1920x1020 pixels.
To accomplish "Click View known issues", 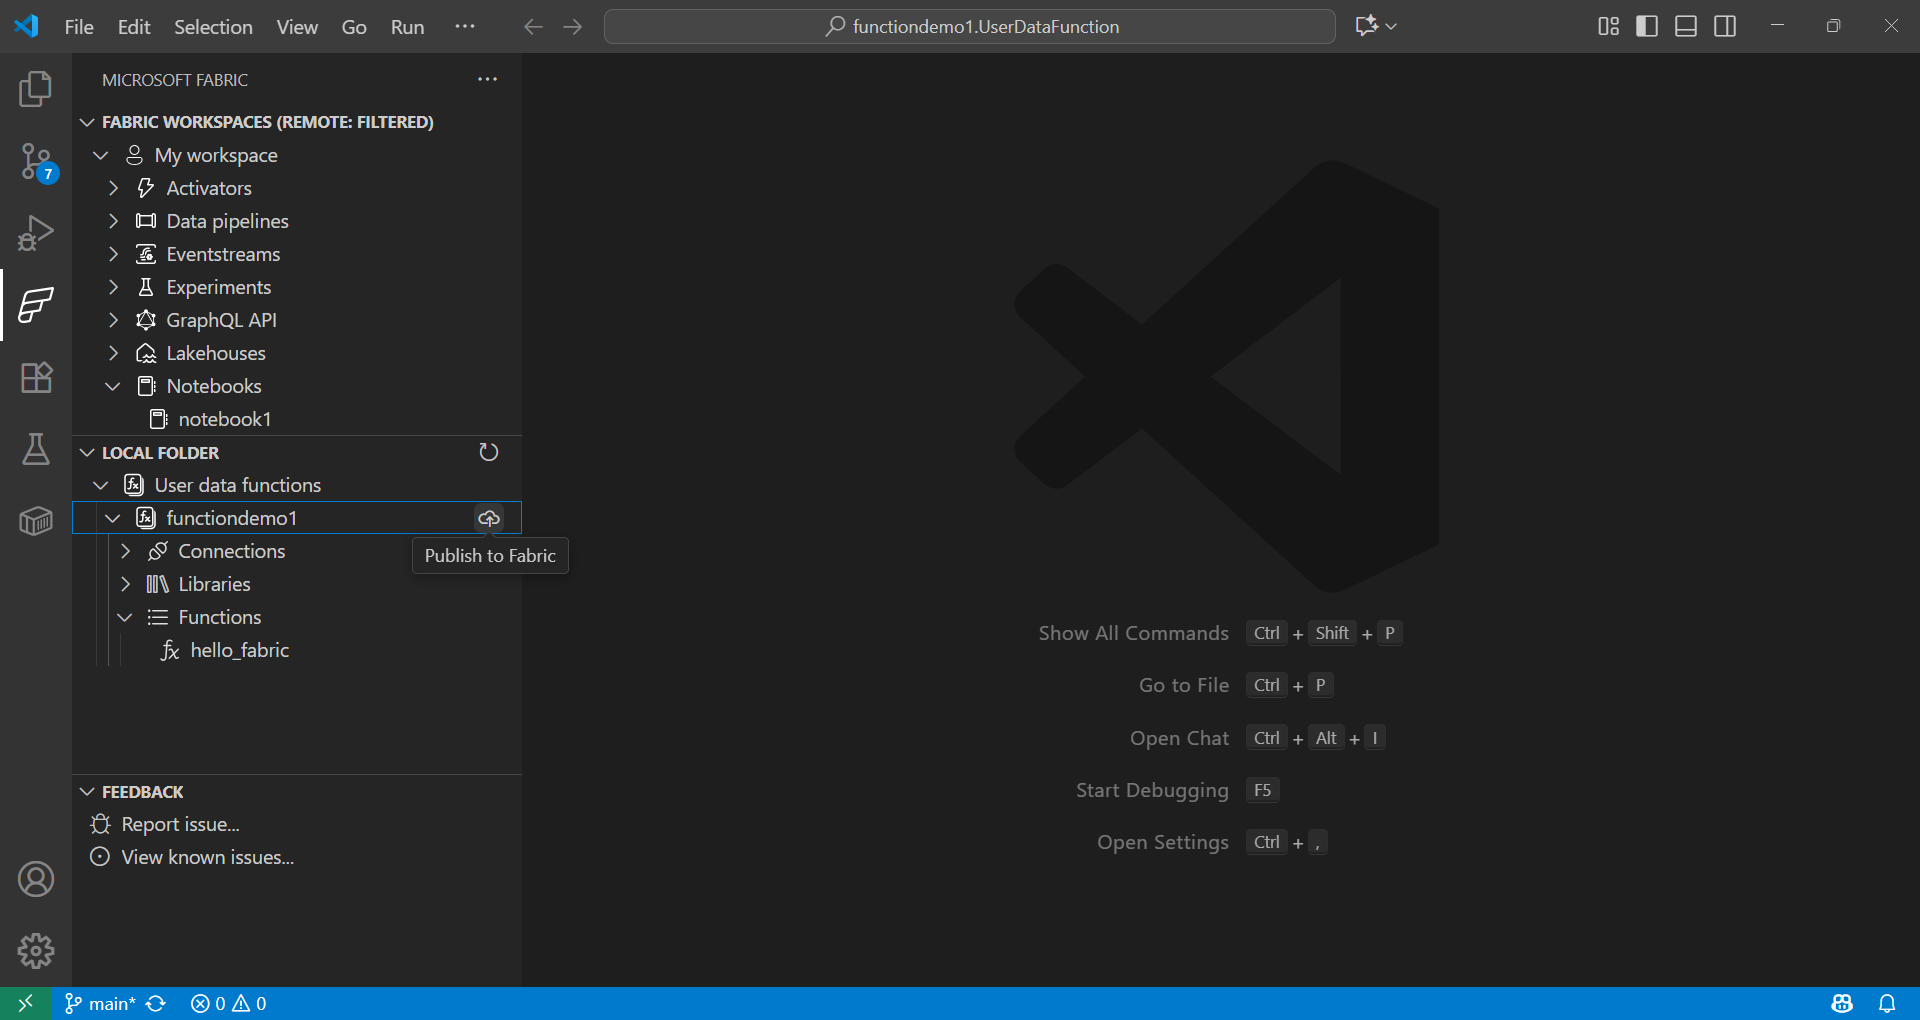I will [x=206, y=857].
